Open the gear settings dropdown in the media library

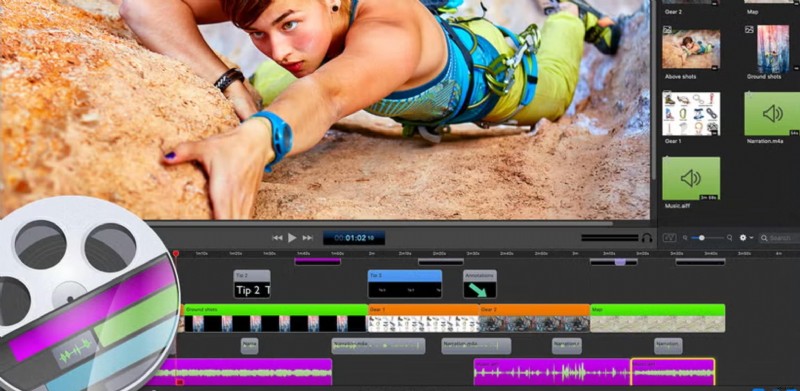pyautogui.click(x=746, y=237)
